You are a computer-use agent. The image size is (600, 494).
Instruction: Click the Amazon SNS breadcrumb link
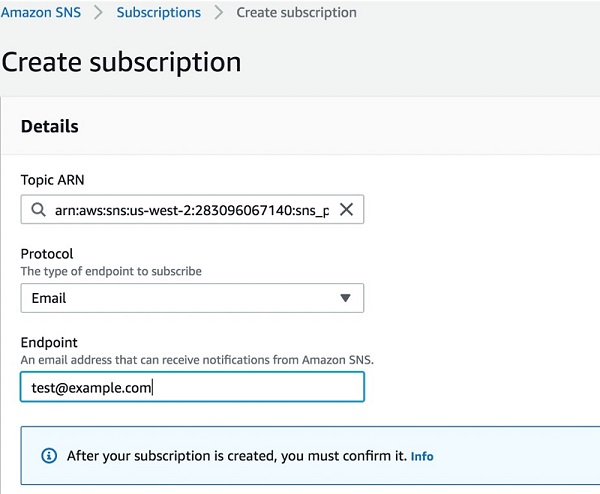41,12
